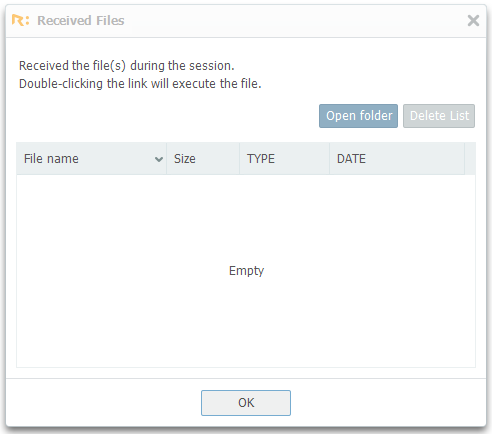Sort the list by Size column
492x434 pixels.
[203, 159]
